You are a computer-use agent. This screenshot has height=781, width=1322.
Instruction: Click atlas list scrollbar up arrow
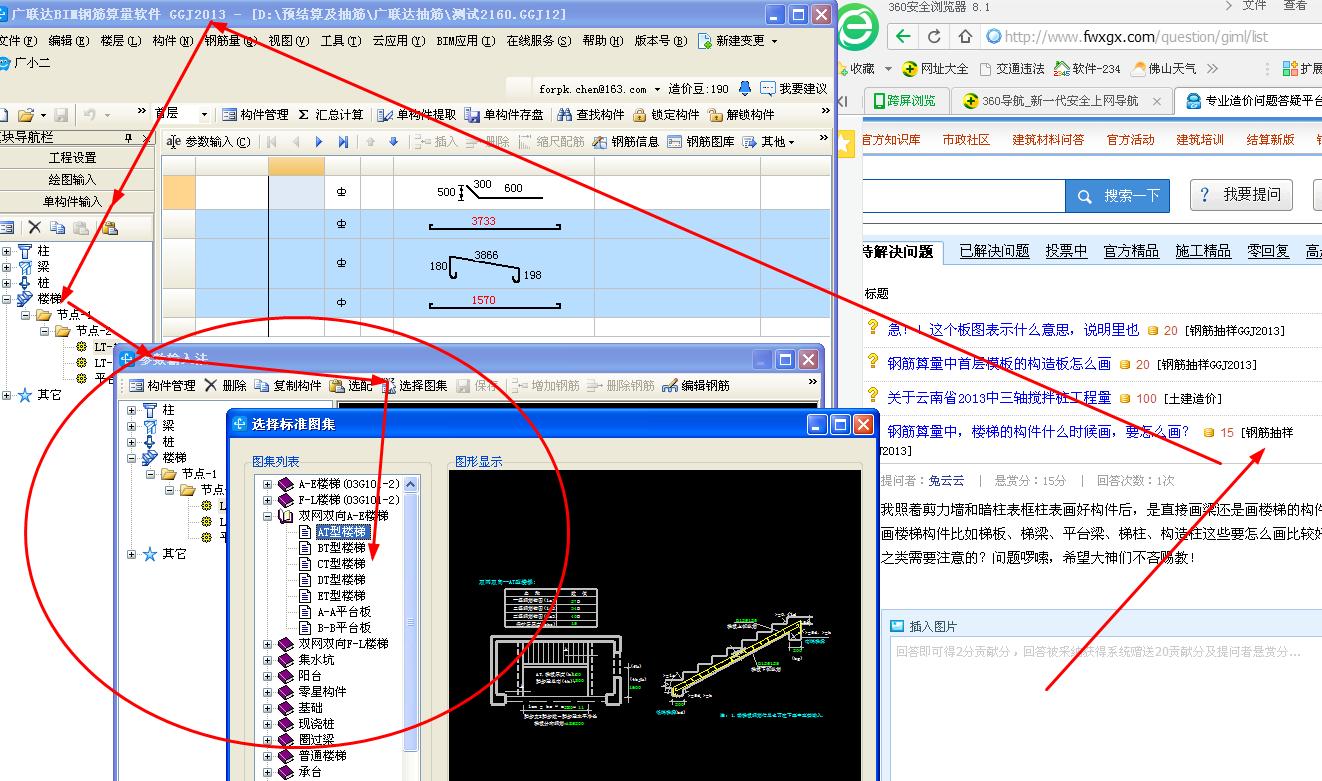pos(411,483)
